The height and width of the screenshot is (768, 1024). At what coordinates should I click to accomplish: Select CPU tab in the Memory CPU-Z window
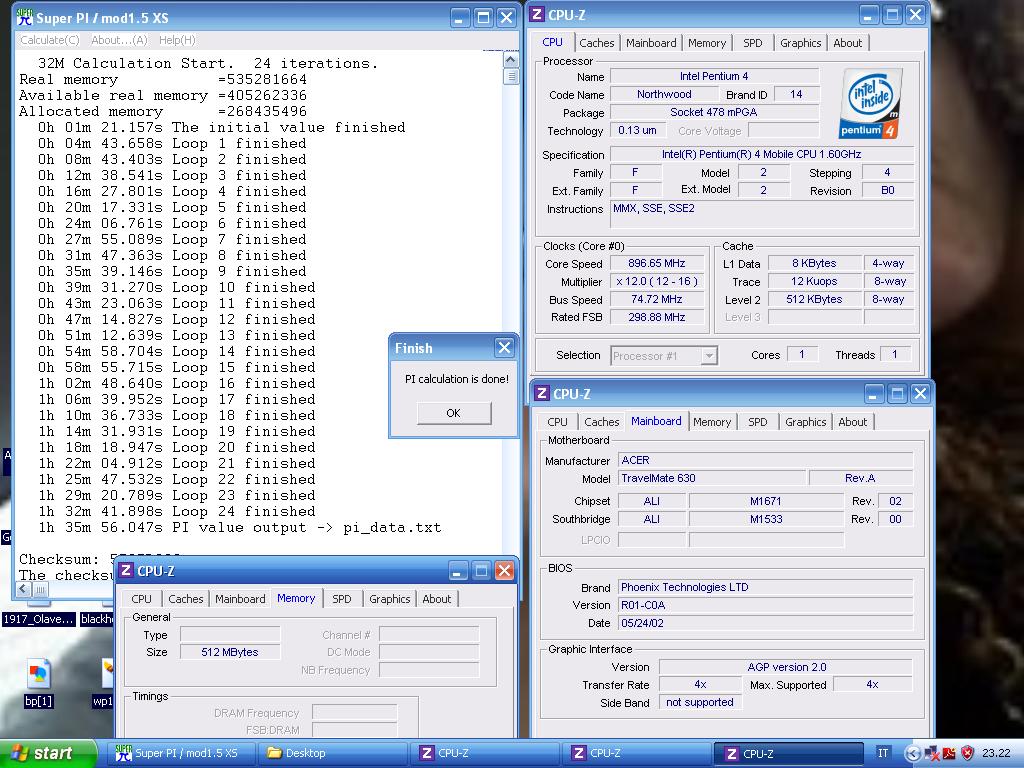(x=141, y=600)
